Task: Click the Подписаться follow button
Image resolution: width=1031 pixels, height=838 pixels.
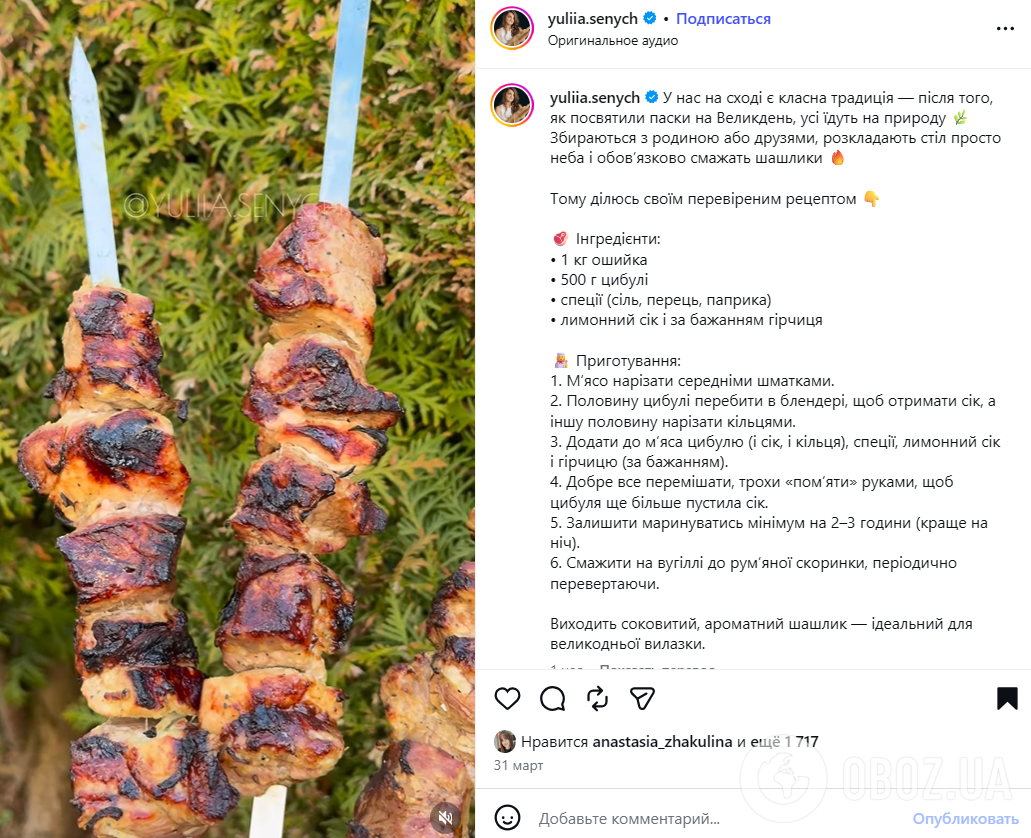Action: (723, 19)
